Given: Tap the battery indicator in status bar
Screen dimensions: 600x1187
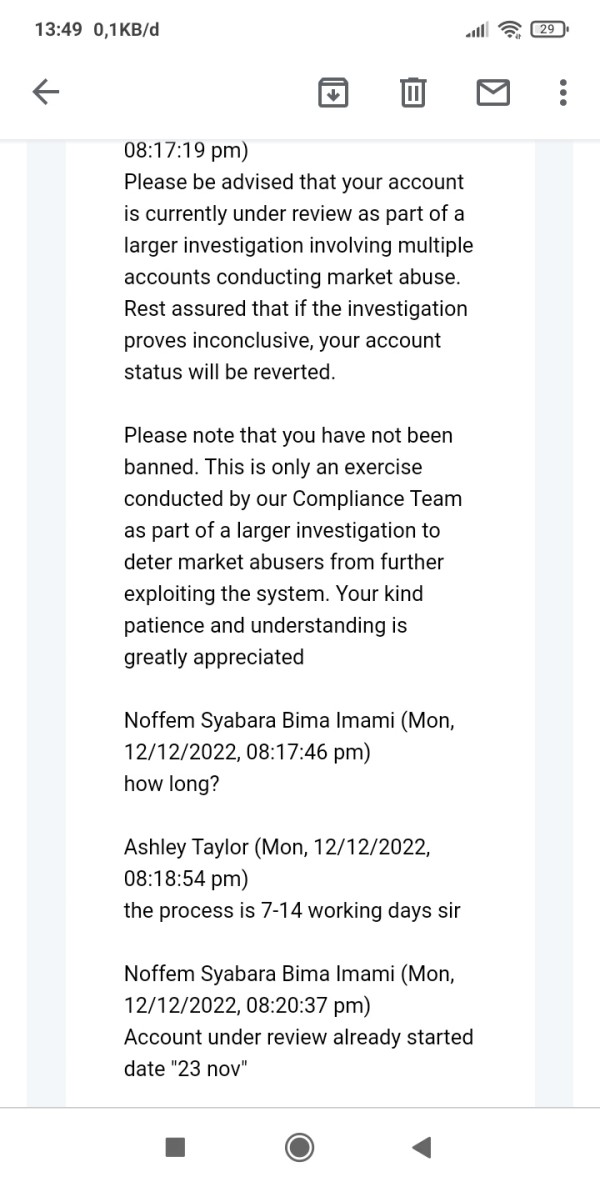Looking at the screenshot, I should pos(549,30).
